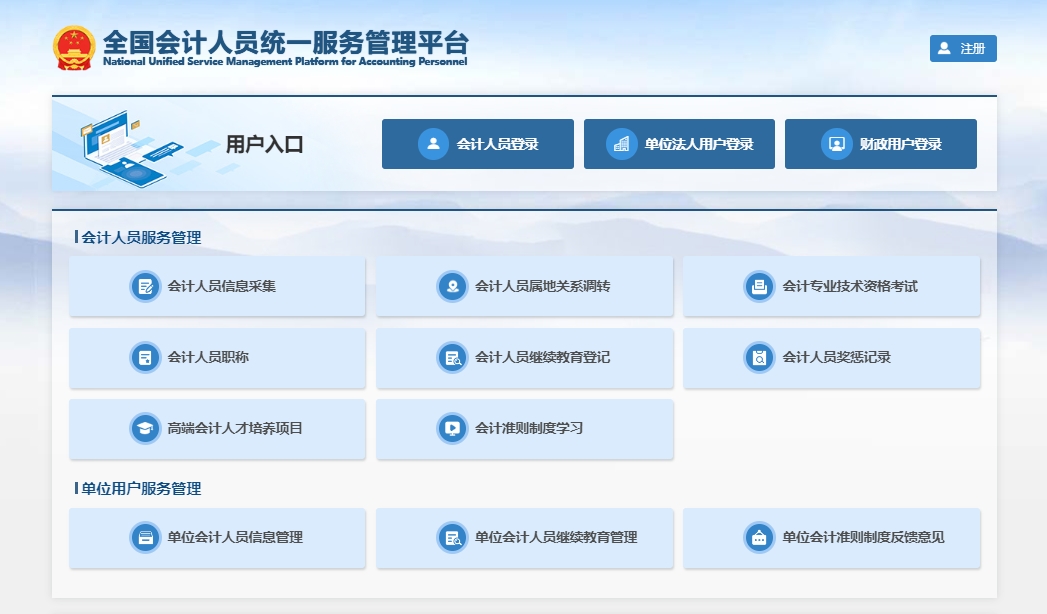Click the 会计专业技术资格考试 exam icon
The image size is (1047, 614).
pyautogui.click(x=759, y=287)
